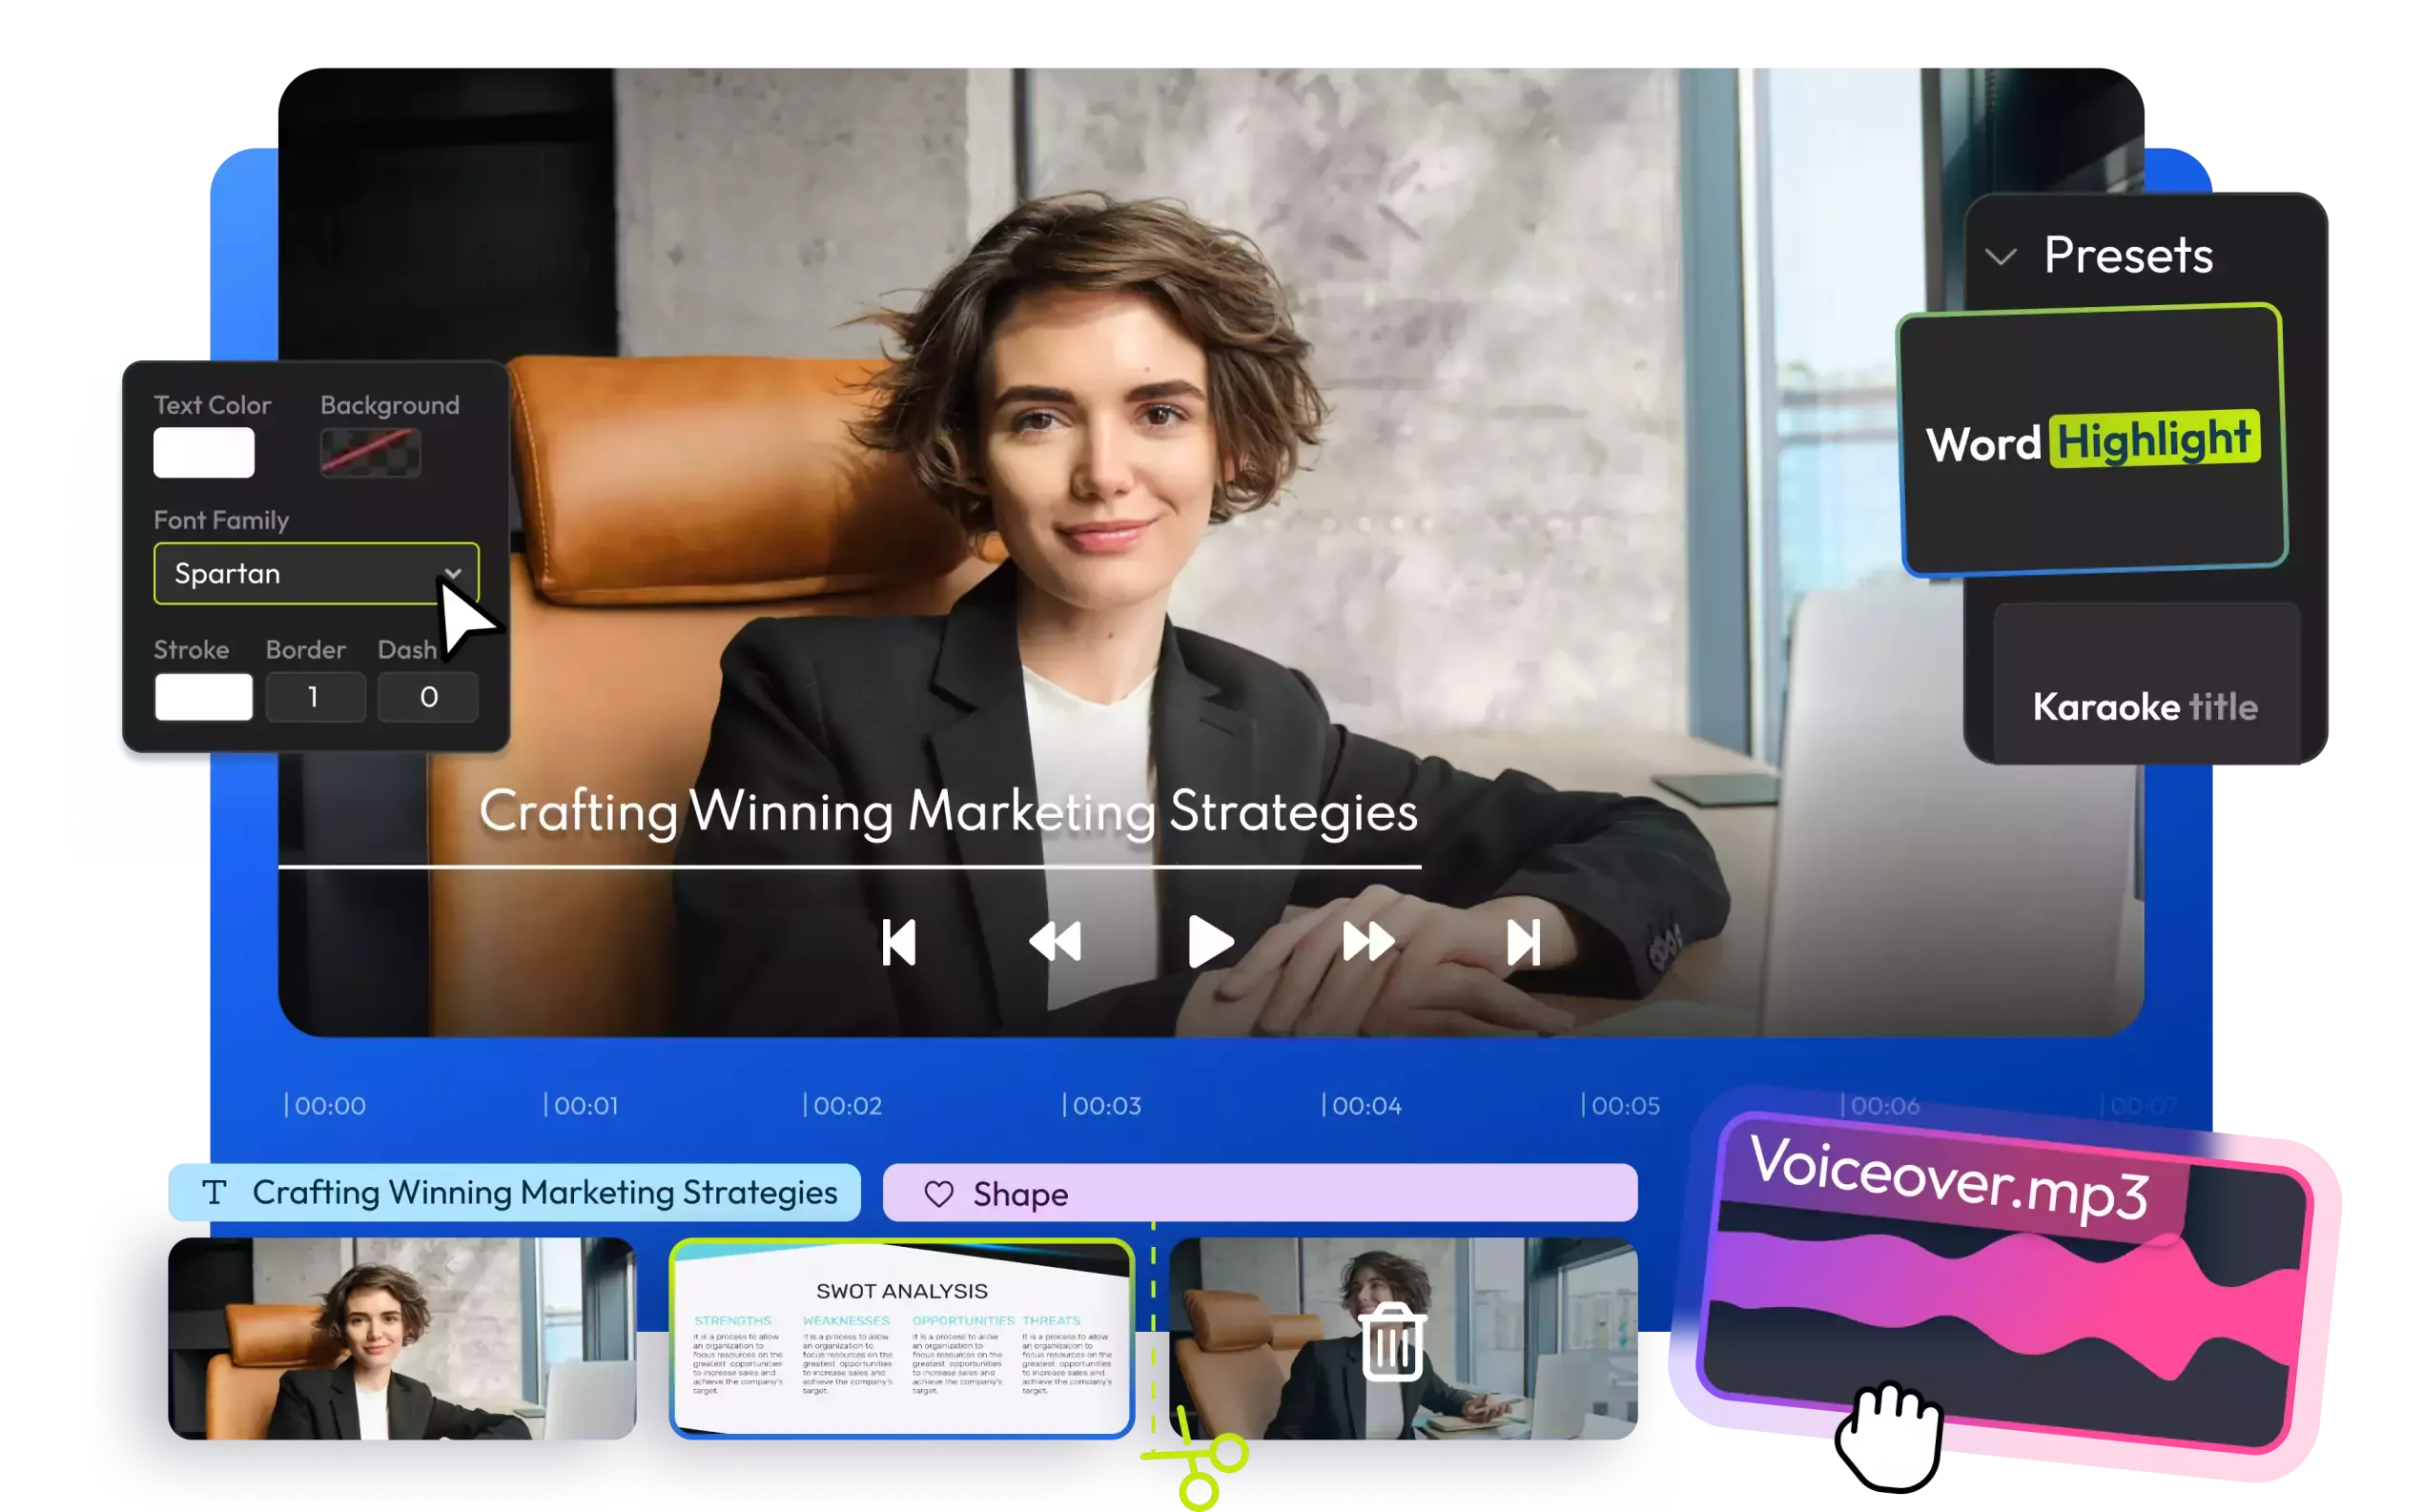Image resolution: width=2423 pixels, height=1512 pixels.
Task: Click the white Stroke color swatch
Action: pos(204,697)
